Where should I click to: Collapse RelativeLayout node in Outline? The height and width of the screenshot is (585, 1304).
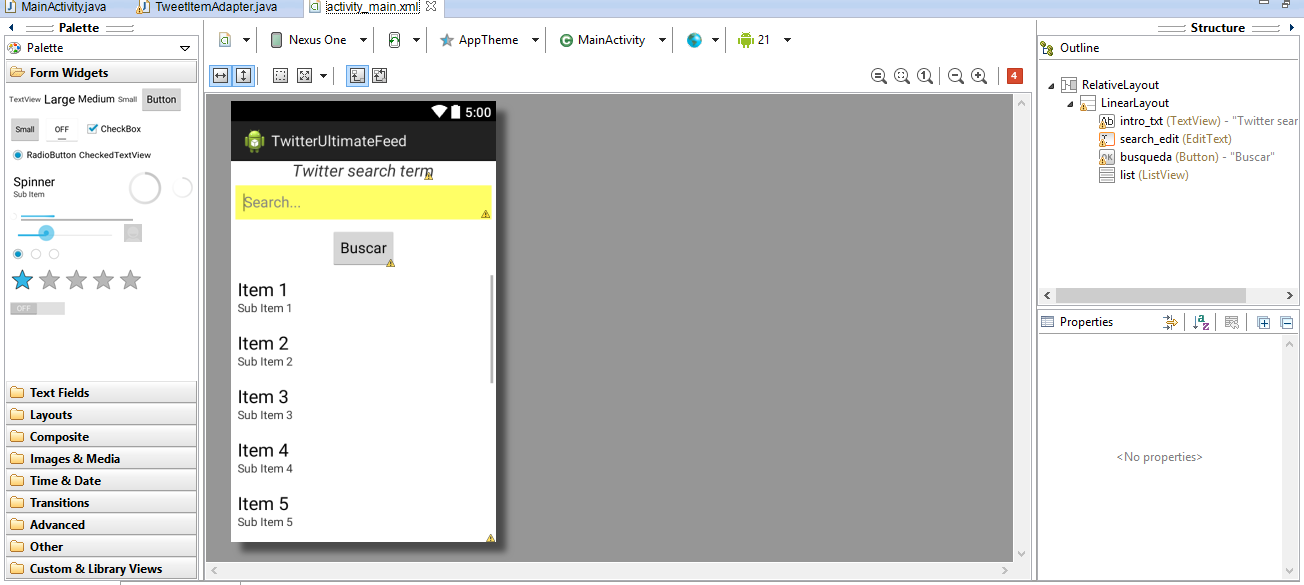tap(1051, 85)
